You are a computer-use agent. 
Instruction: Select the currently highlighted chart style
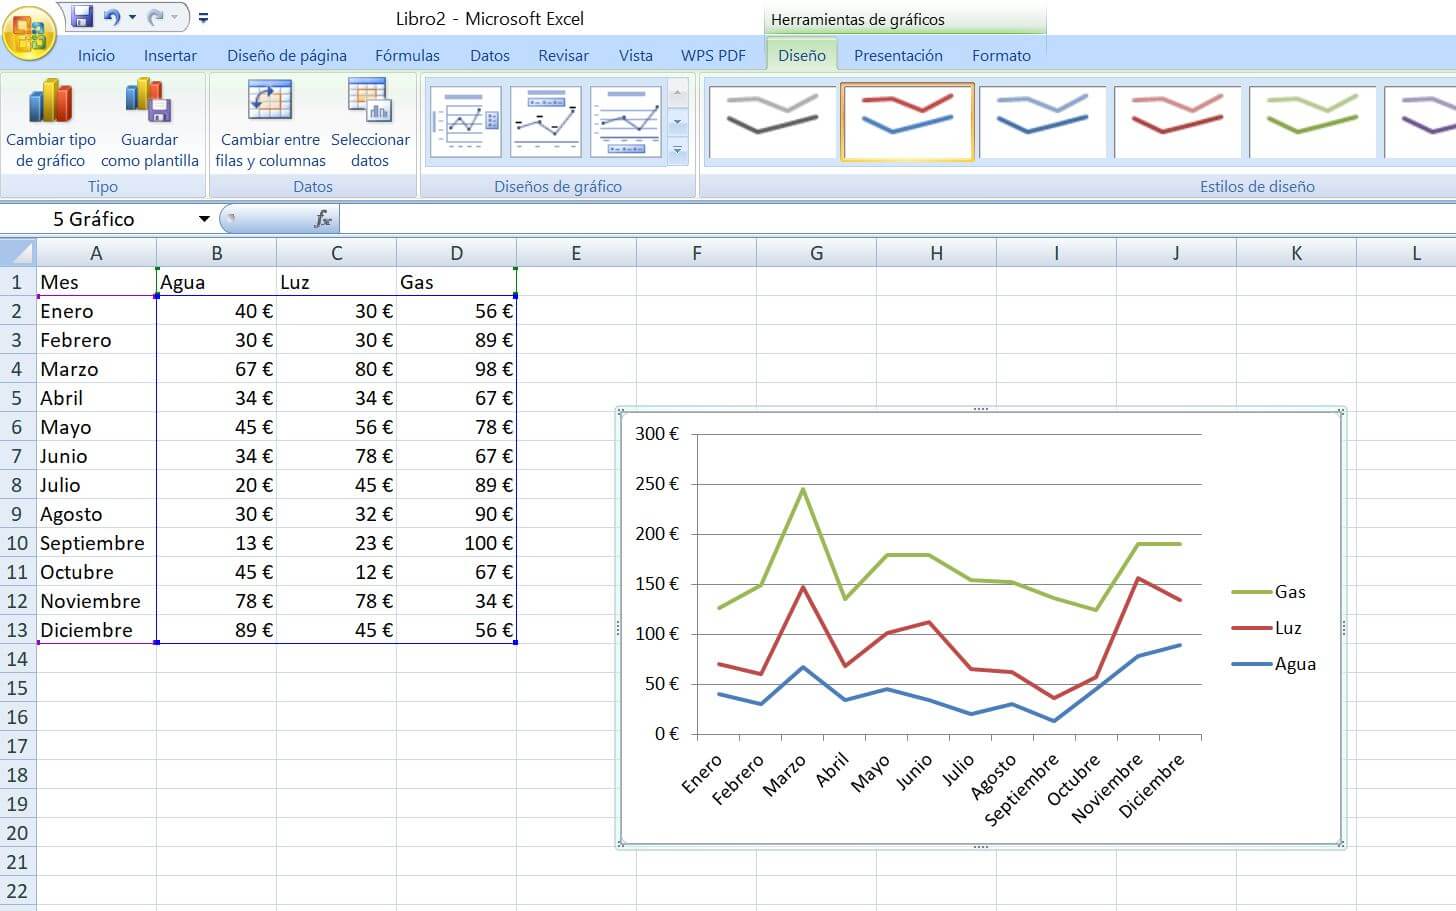(x=907, y=120)
